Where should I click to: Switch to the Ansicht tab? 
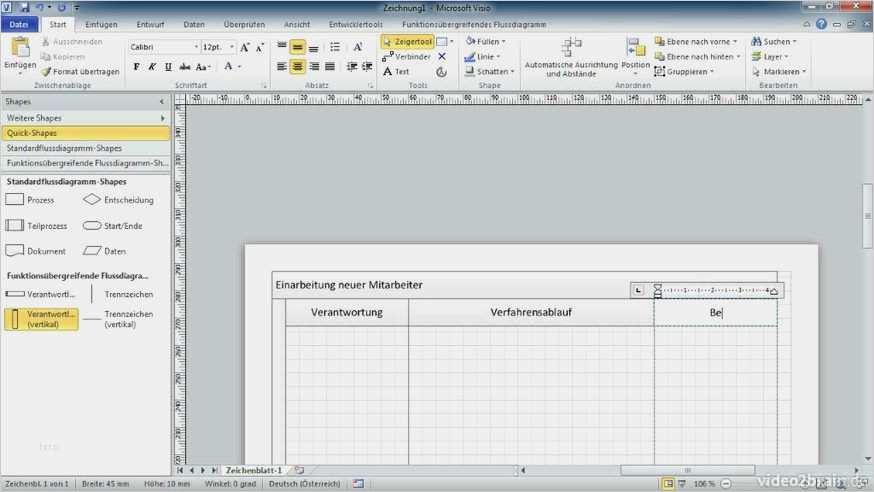point(297,25)
